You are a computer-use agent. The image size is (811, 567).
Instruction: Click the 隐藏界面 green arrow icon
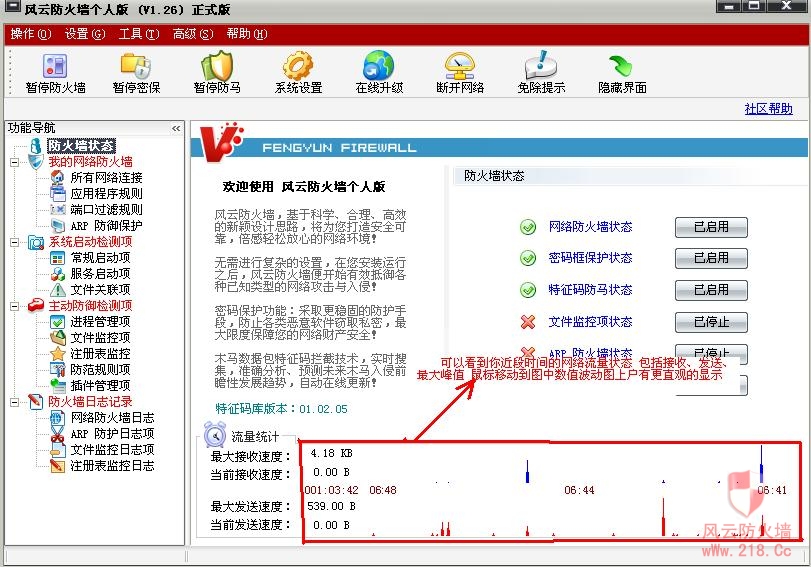point(621,66)
